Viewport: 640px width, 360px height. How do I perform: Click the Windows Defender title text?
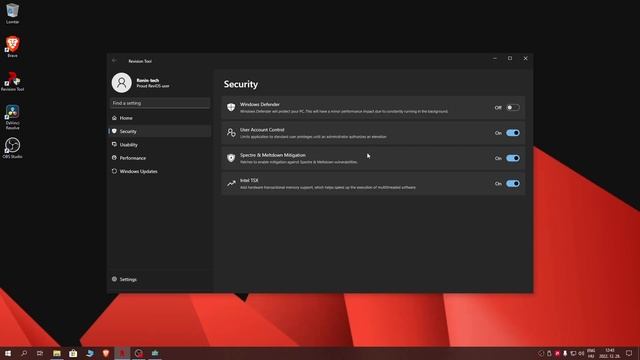point(260,104)
